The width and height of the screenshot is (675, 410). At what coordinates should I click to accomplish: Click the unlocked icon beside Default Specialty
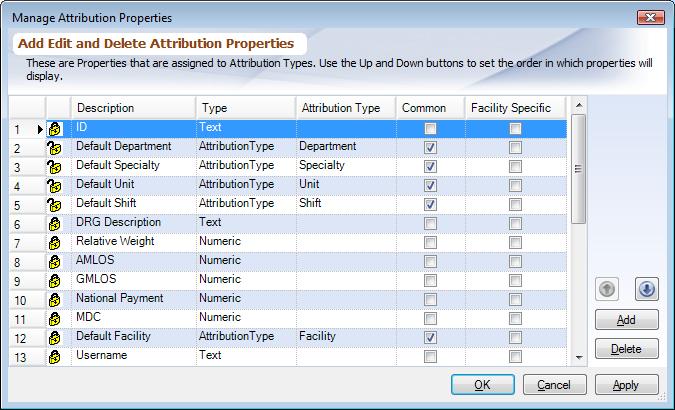pos(54,167)
